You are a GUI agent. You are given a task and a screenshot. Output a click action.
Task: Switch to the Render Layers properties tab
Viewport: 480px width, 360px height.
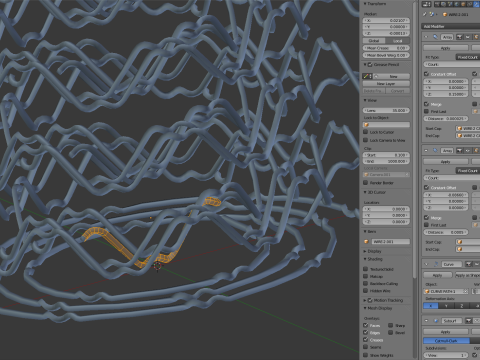click(444, 4)
